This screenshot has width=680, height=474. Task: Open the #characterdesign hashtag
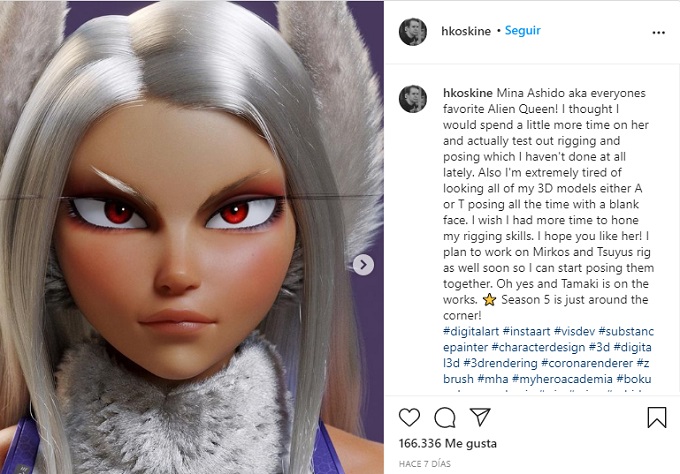click(x=538, y=347)
